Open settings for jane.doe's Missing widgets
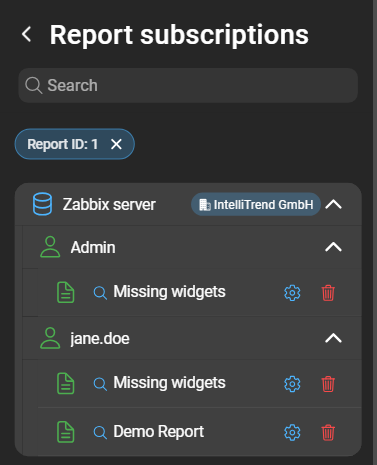Screen dimensions: 377x465 [x=292, y=384]
